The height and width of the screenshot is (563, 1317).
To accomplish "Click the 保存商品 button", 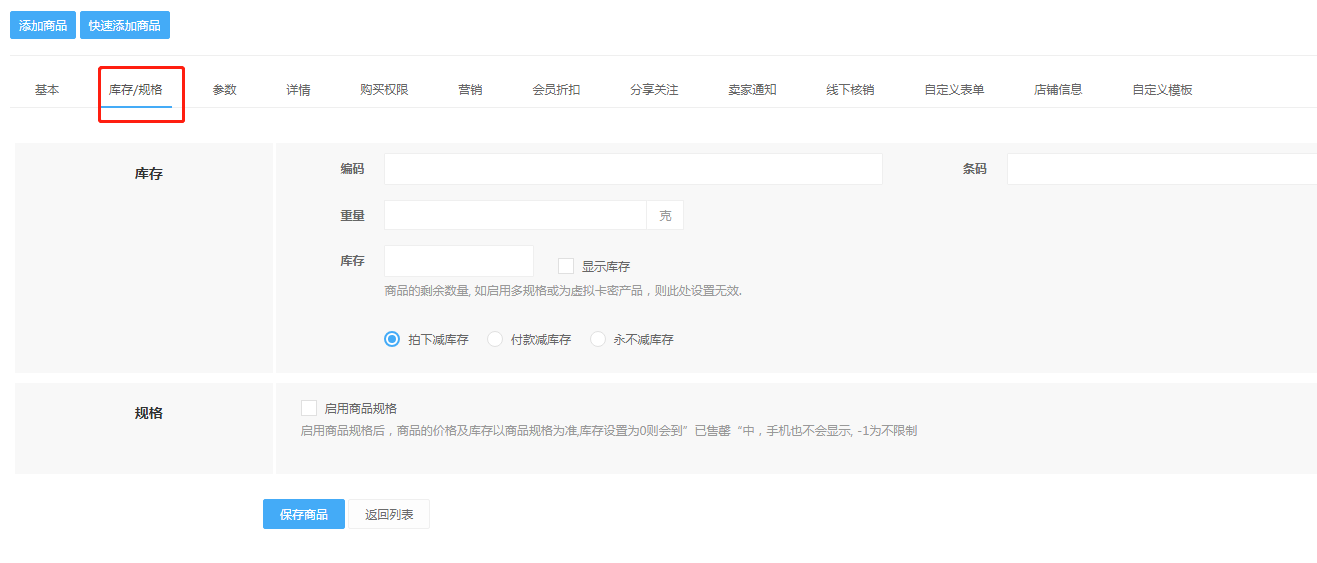I will (304, 514).
